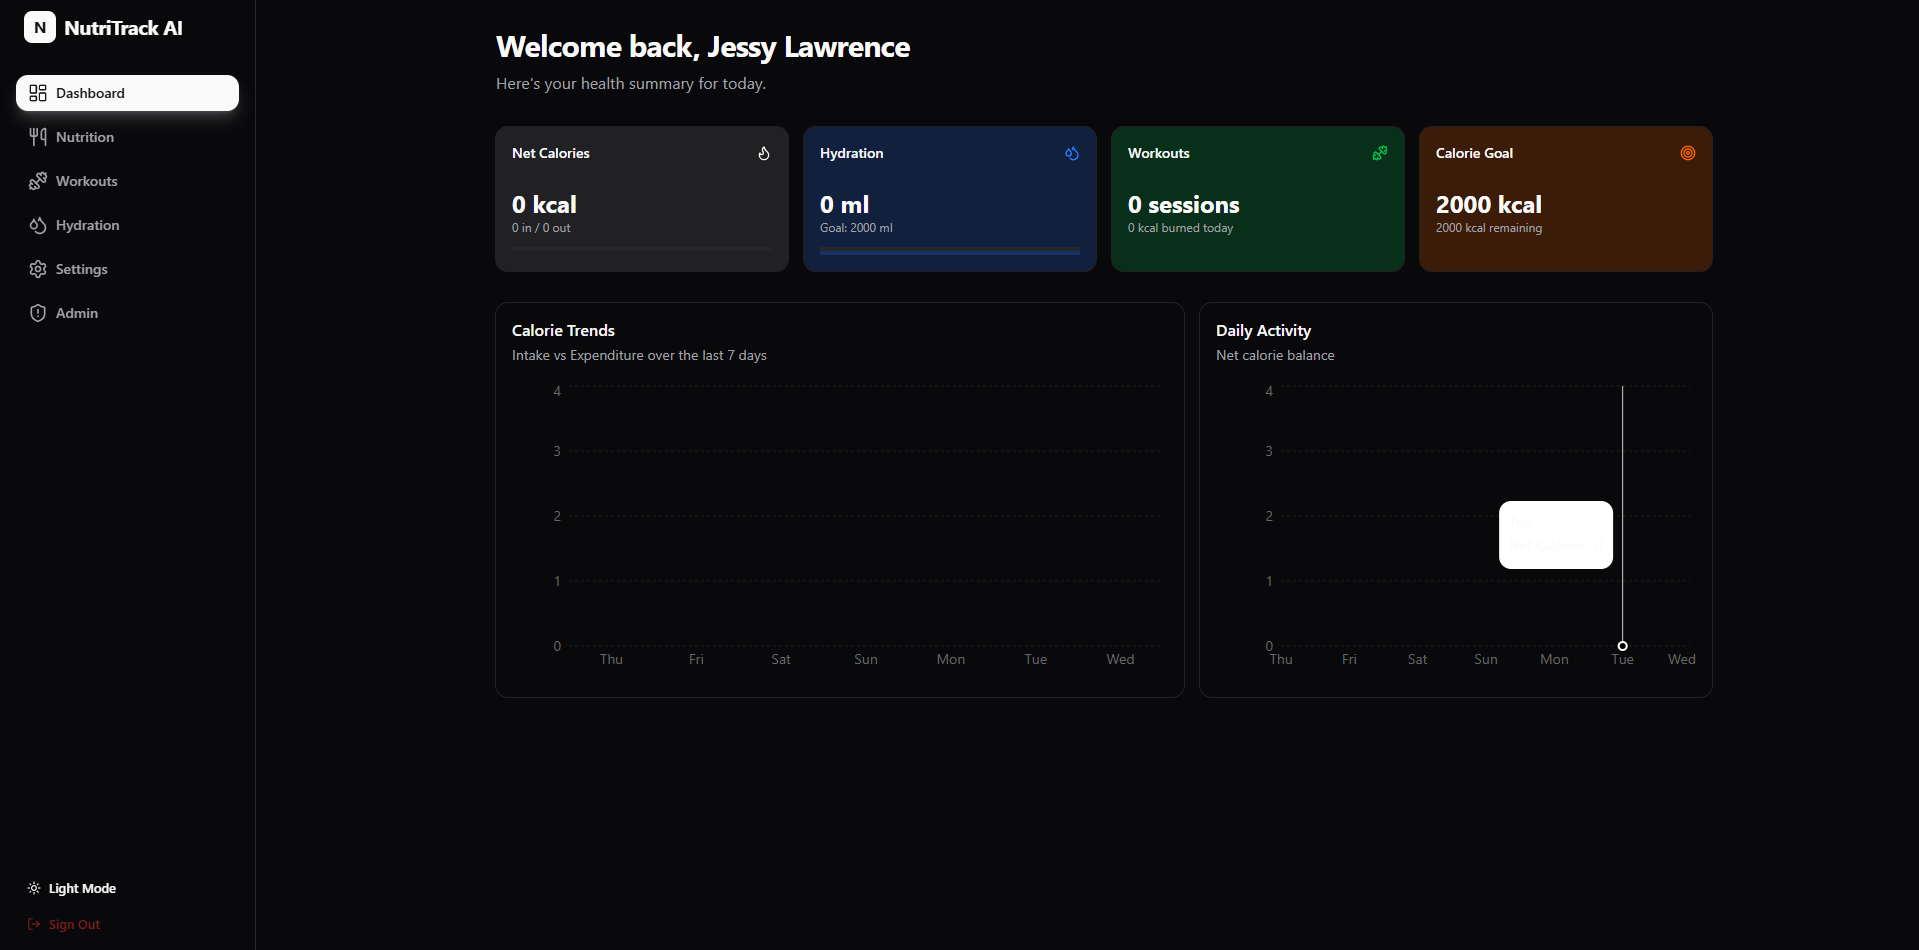The image size is (1919, 950).
Task: Open Settings from the sidebar
Action: pos(127,269)
